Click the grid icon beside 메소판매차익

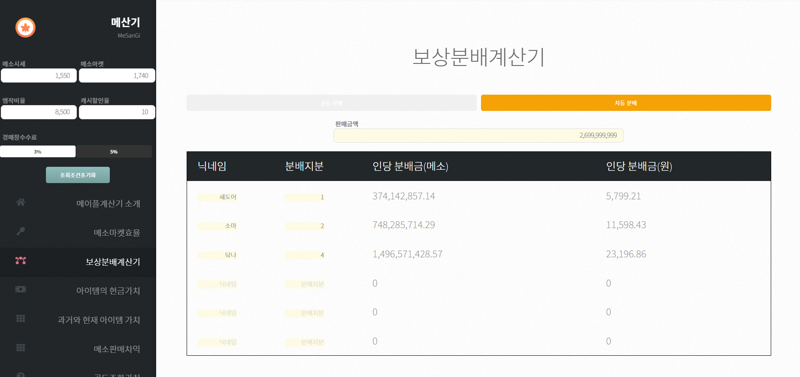21,347
